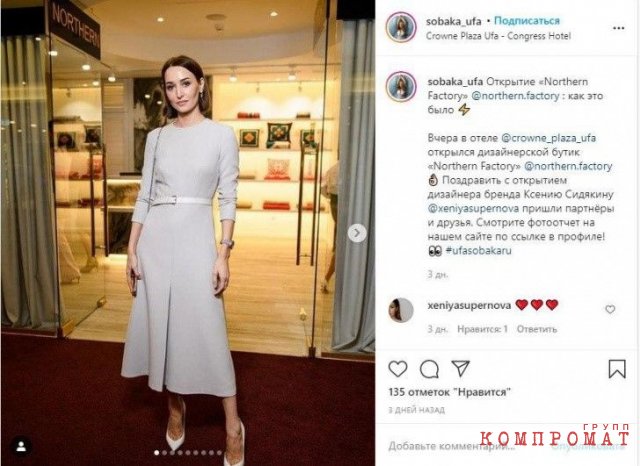Open Crowne Plaza Ufa location link
The image size is (640, 466).
[498, 36]
